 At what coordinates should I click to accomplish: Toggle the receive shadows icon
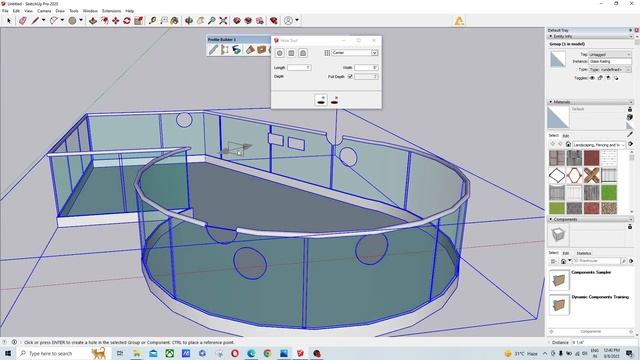click(608, 78)
